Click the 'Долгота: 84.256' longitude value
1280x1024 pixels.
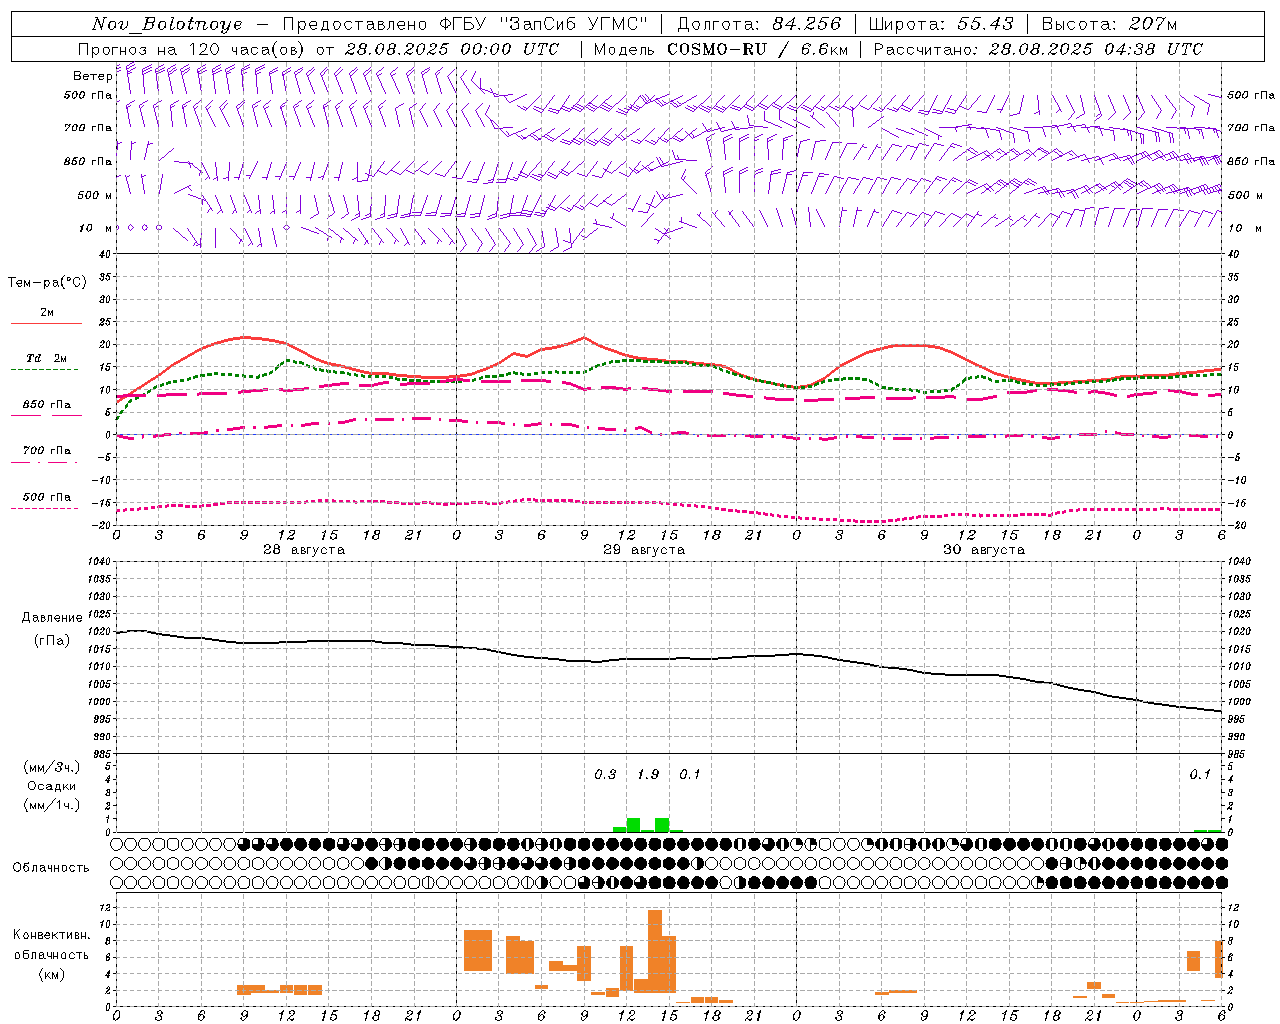[x=759, y=24]
